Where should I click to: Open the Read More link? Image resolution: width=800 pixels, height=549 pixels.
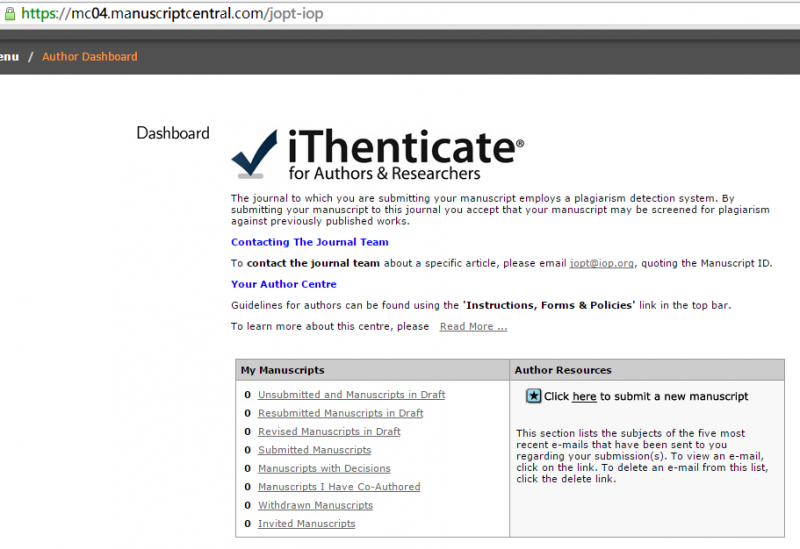click(473, 327)
